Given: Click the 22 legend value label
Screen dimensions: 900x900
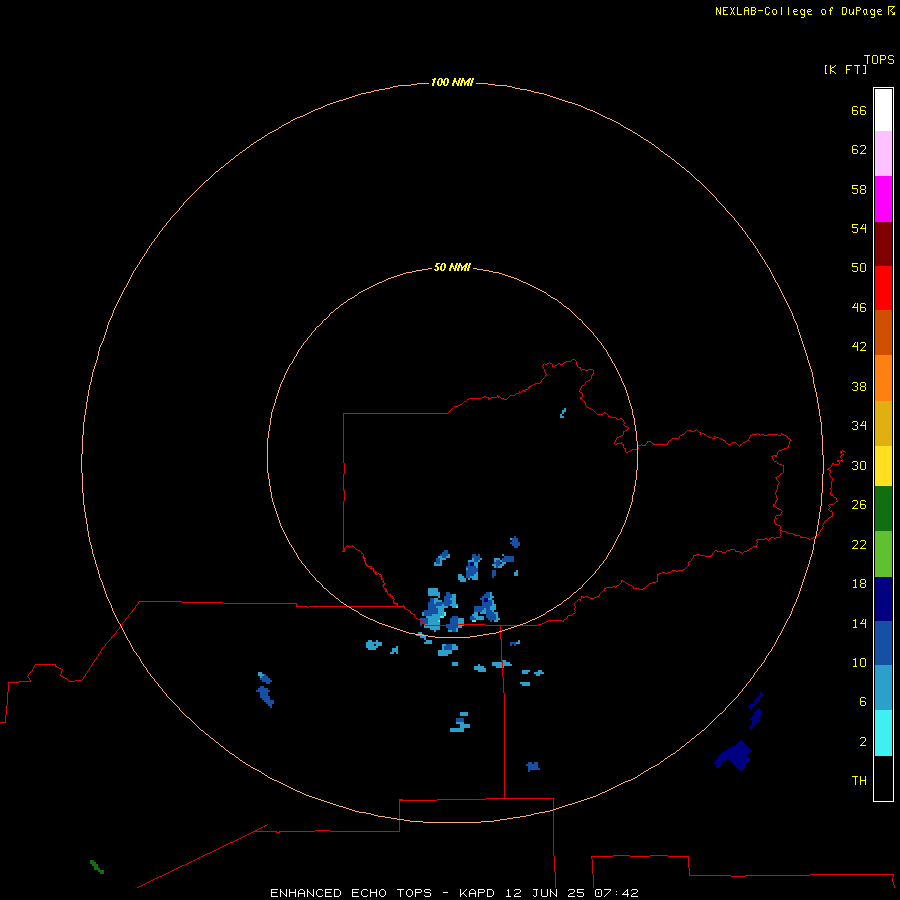Looking at the screenshot, I should [859, 544].
